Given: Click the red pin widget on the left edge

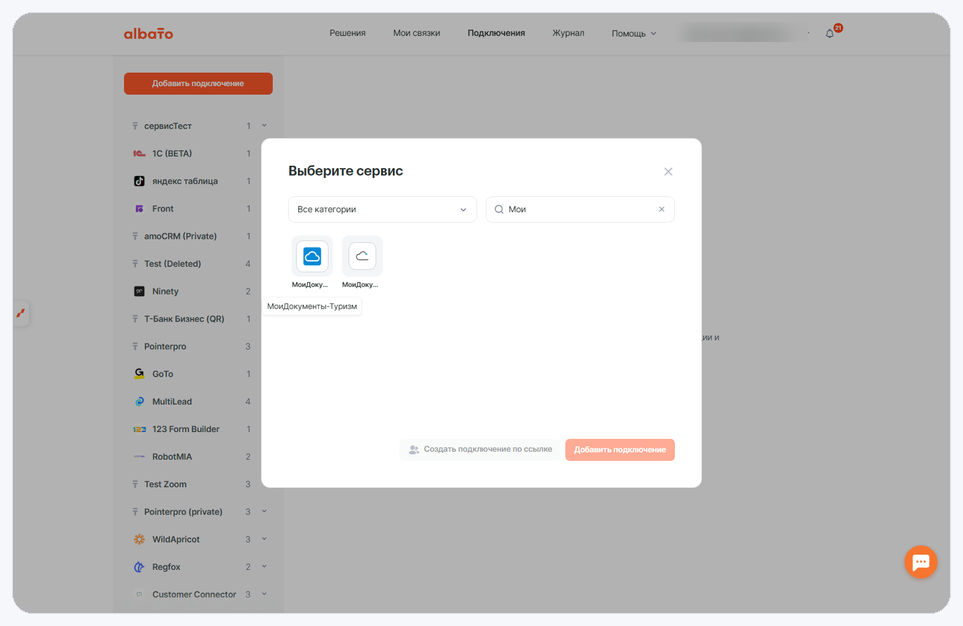Looking at the screenshot, I should 21,313.
